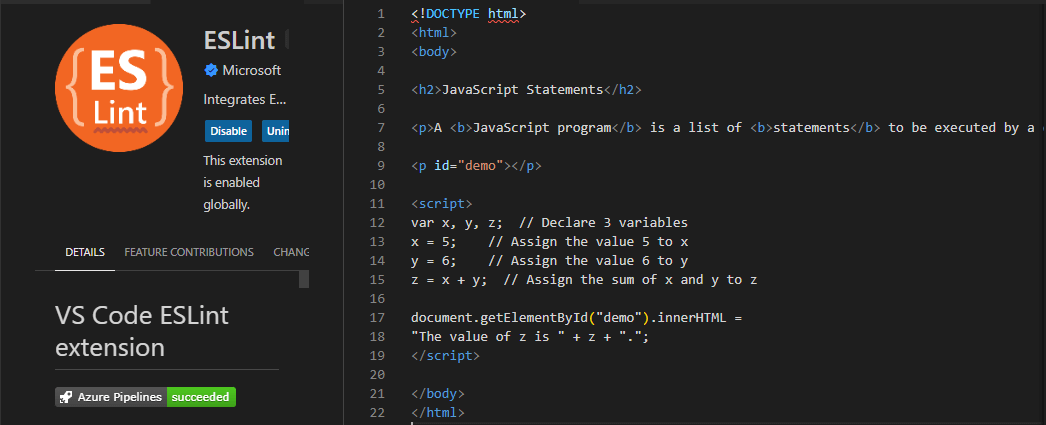Screen dimensions: 1046x425
Task: Click the ESLint extension logo
Action: (119, 88)
